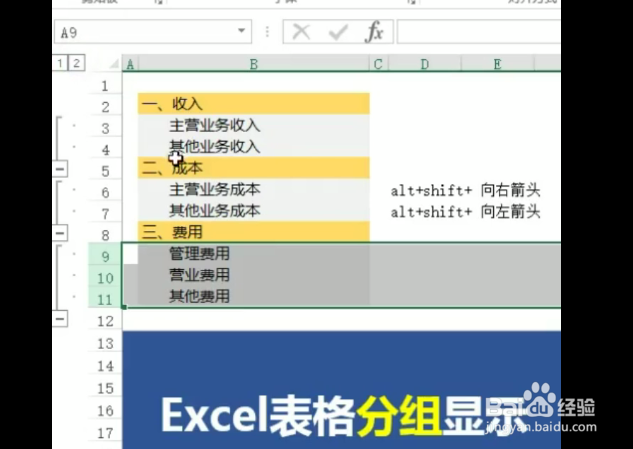Select column E header
633x449 pixels.
497,64
